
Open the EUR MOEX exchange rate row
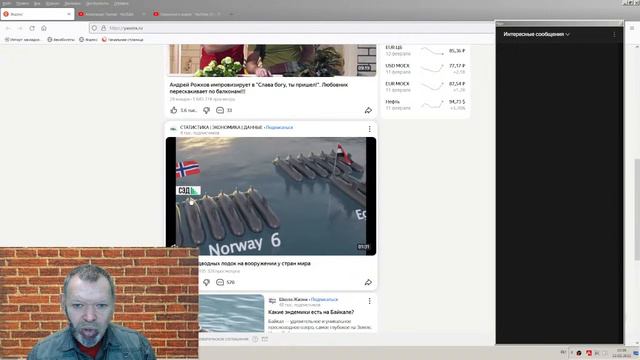(425, 87)
